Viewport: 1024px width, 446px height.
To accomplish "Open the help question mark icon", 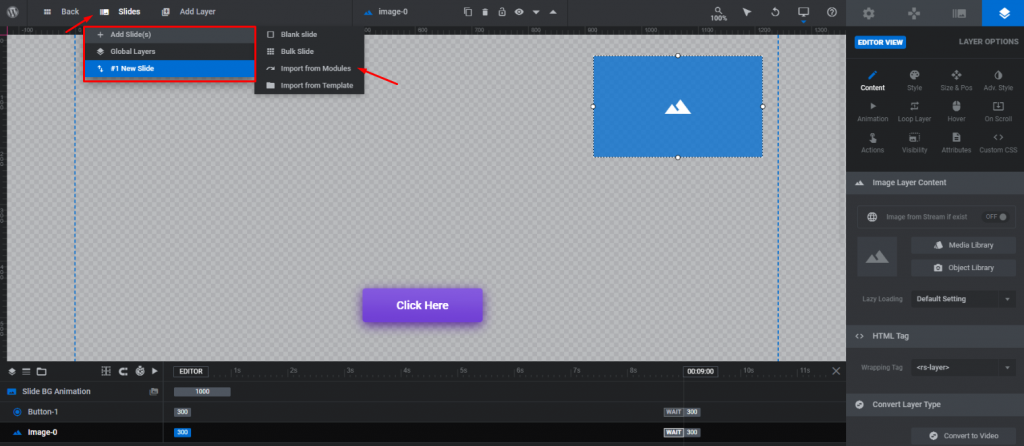I will (831, 12).
